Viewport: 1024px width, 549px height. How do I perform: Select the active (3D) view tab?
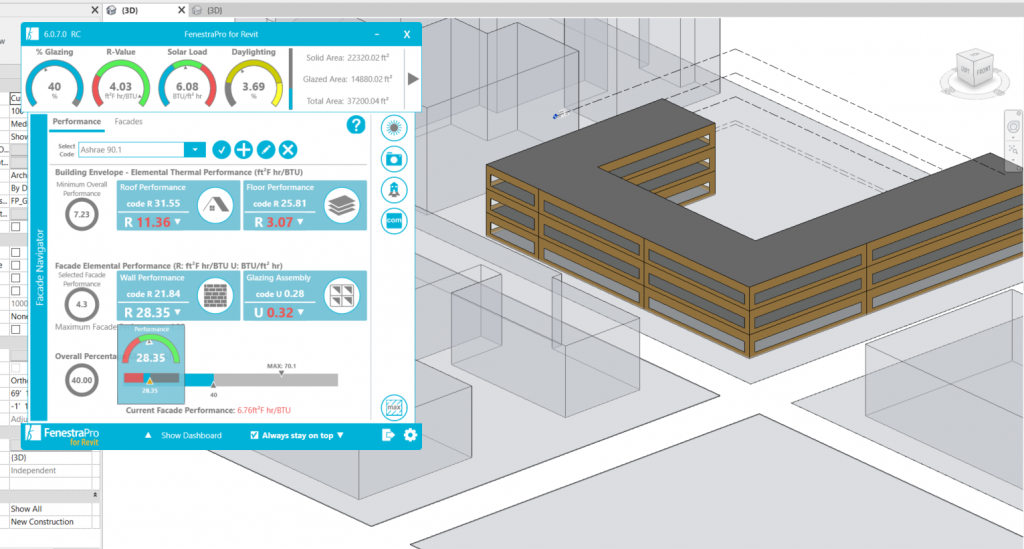pyautogui.click(x=129, y=10)
